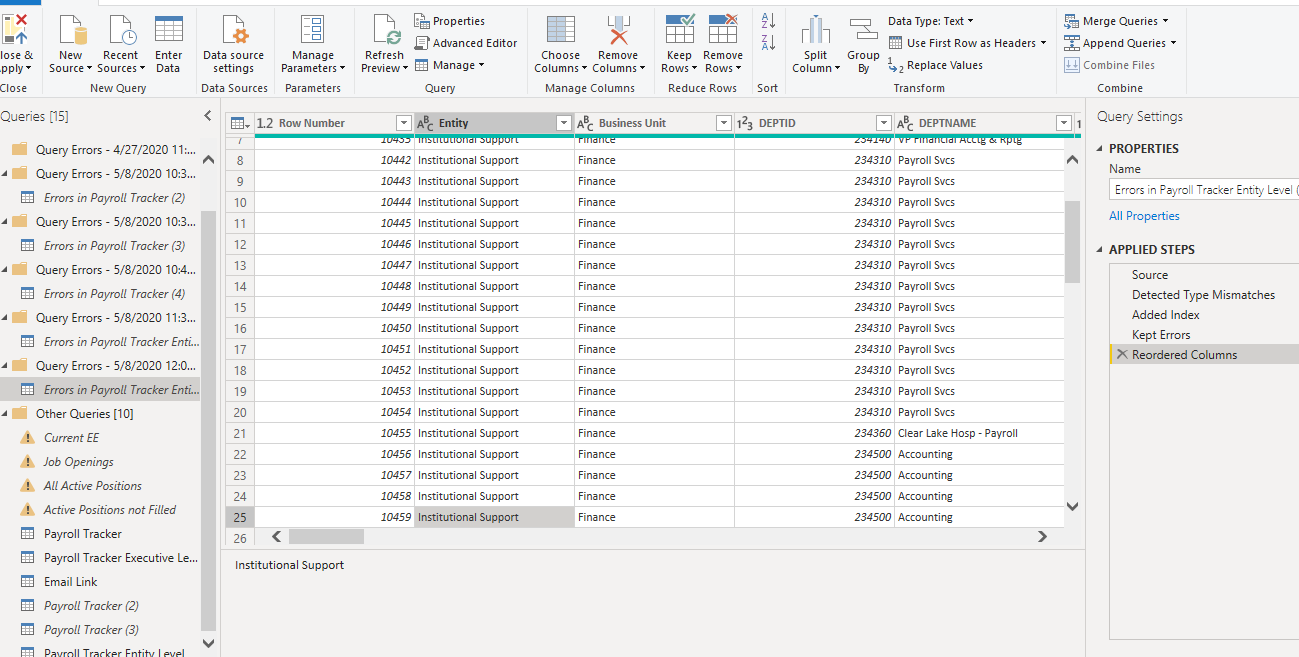Select the Email Link query

(70, 582)
